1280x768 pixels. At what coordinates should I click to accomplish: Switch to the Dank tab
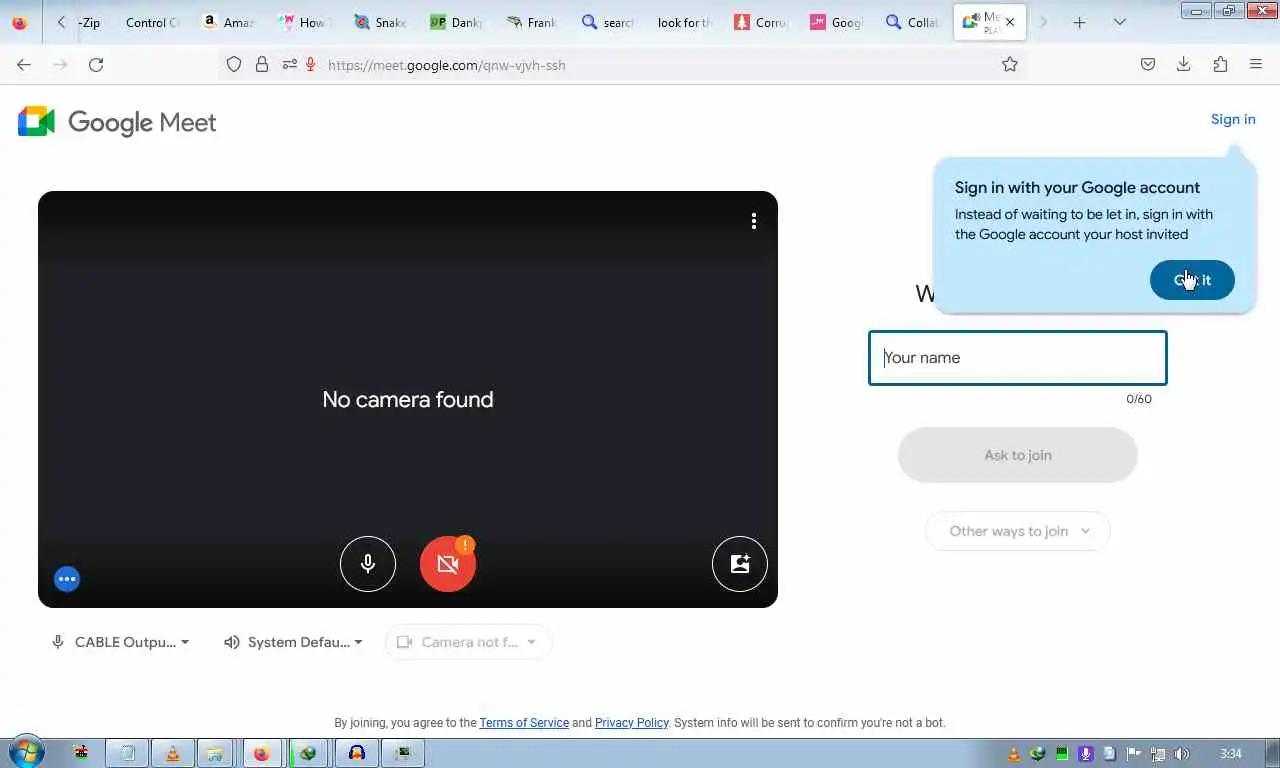[x=456, y=22]
